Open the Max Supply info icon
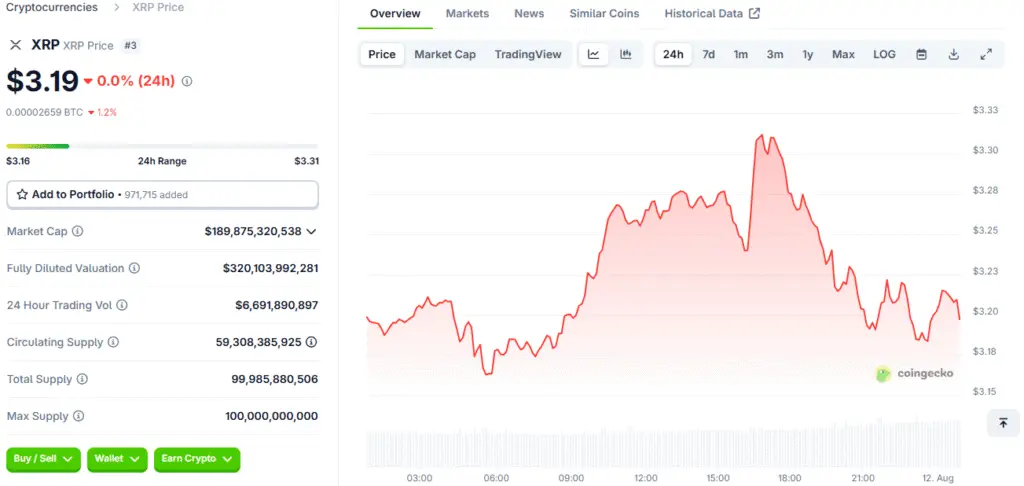This screenshot has height=486, width=1024. (x=78, y=416)
